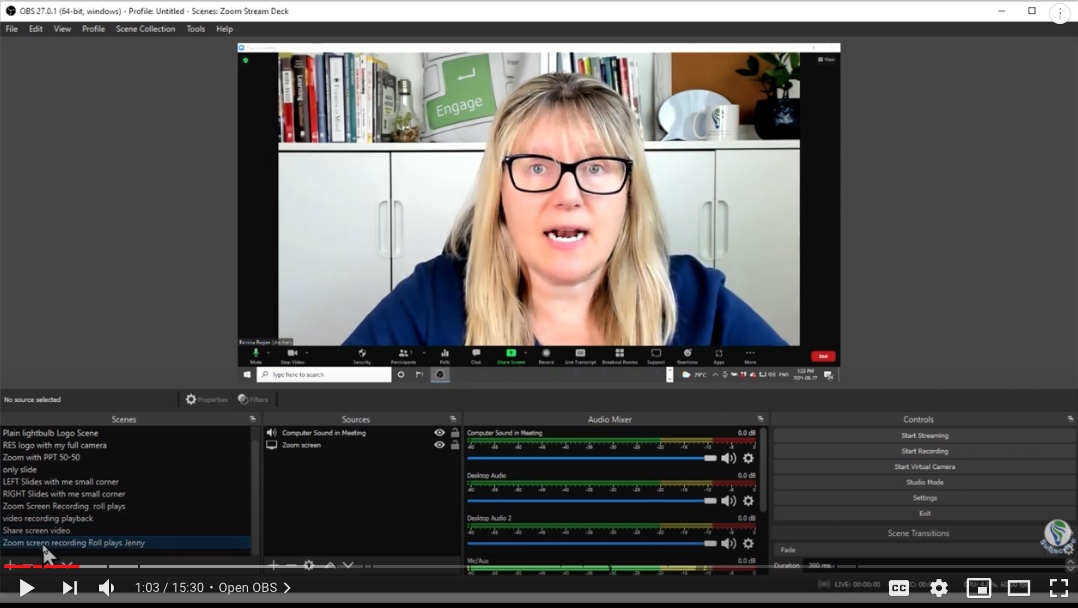Open Desktop Audio mixer settings gear
The width and height of the screenshot is (1078, 608).
point(748,501)
